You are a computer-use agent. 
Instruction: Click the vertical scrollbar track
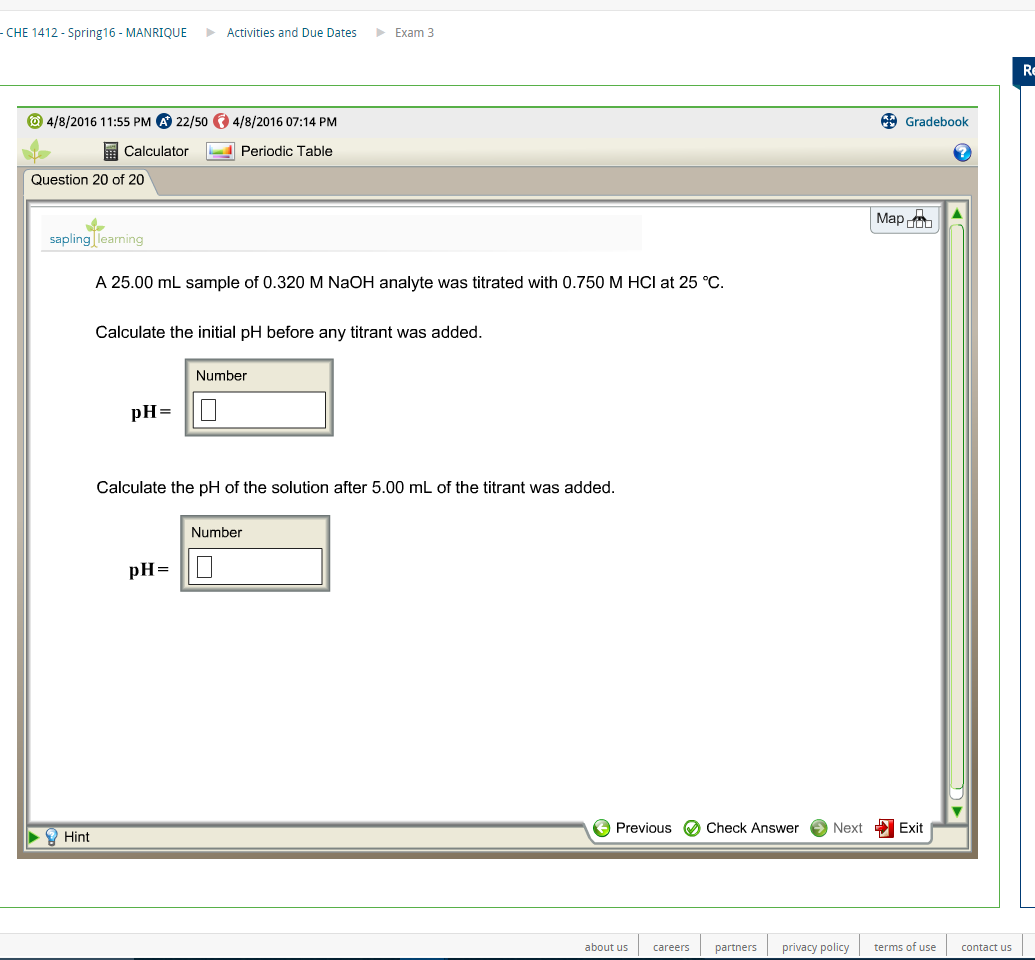tap(956, 512)
